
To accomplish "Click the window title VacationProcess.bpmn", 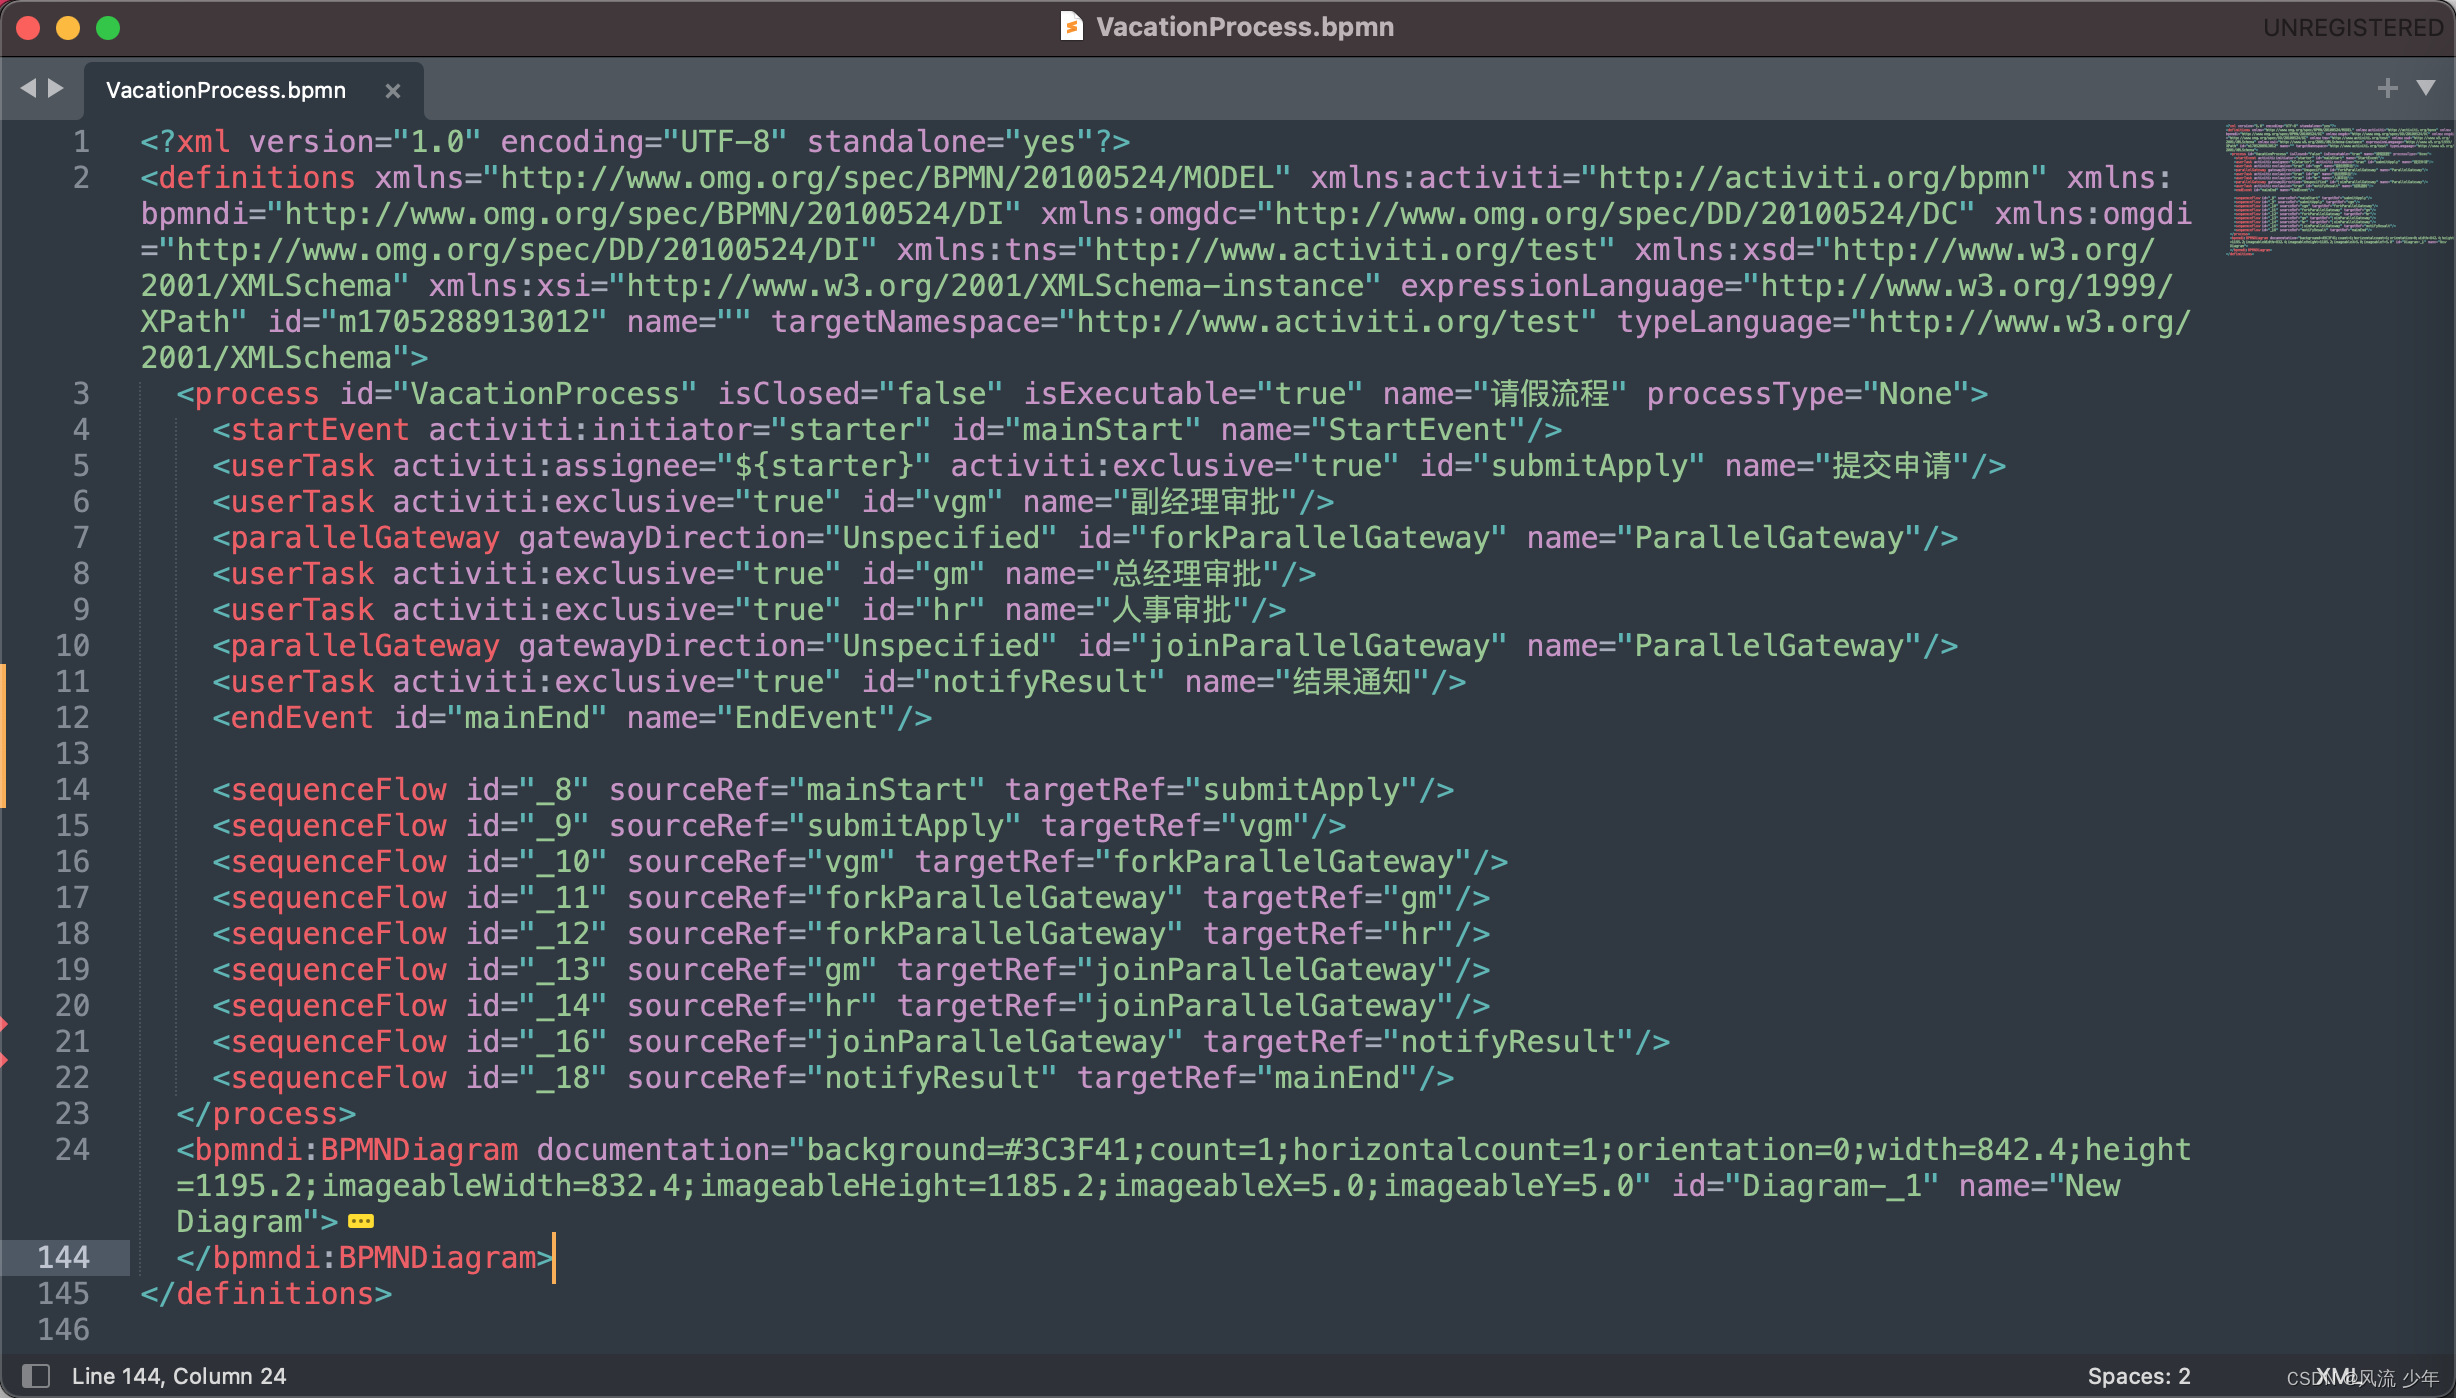I will pos(1244,27).
